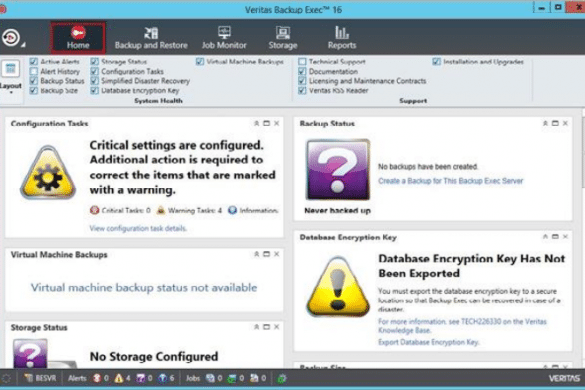Open View configuration task details link
The height and width of the screenshot is (390, 585).
138,228
